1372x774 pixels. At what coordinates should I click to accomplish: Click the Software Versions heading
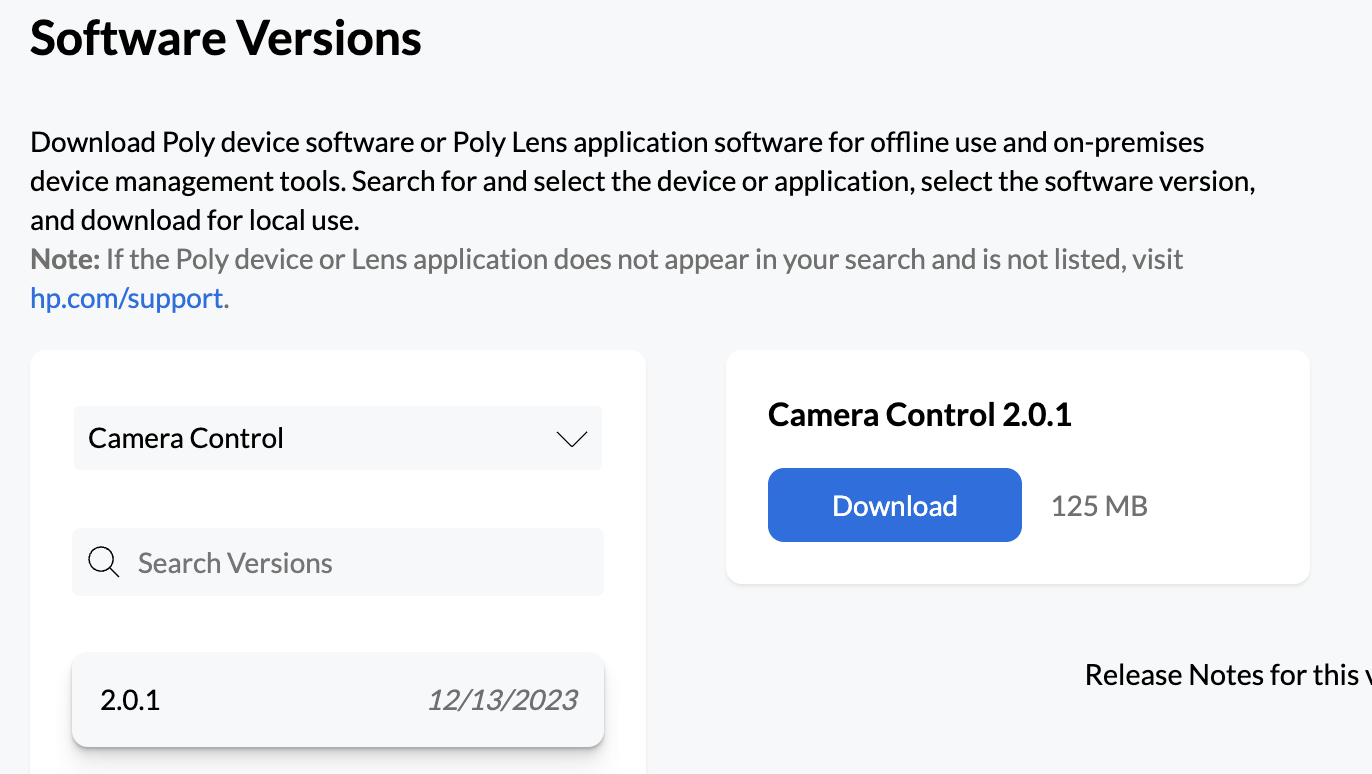[225, 38]
